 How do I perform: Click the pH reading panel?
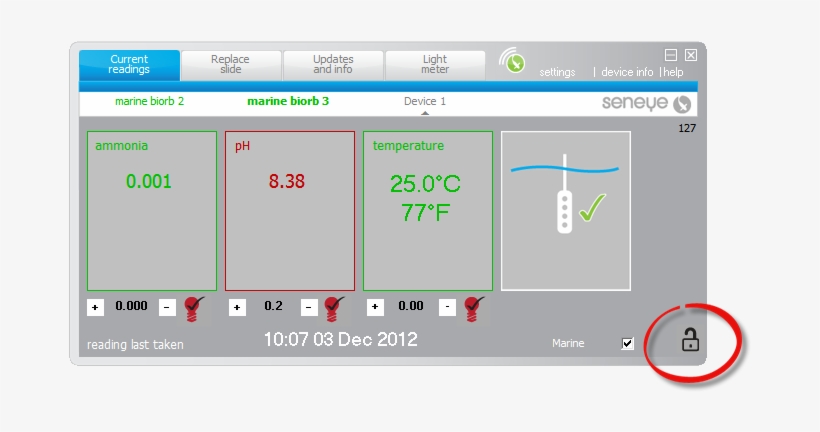point(290,211)
